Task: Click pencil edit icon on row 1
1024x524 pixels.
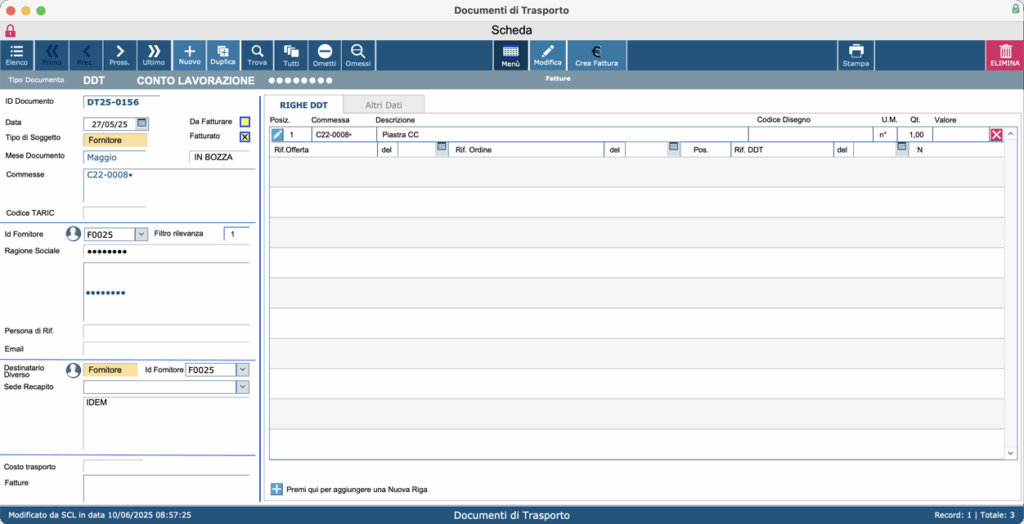Action: [x=278, y=135]
